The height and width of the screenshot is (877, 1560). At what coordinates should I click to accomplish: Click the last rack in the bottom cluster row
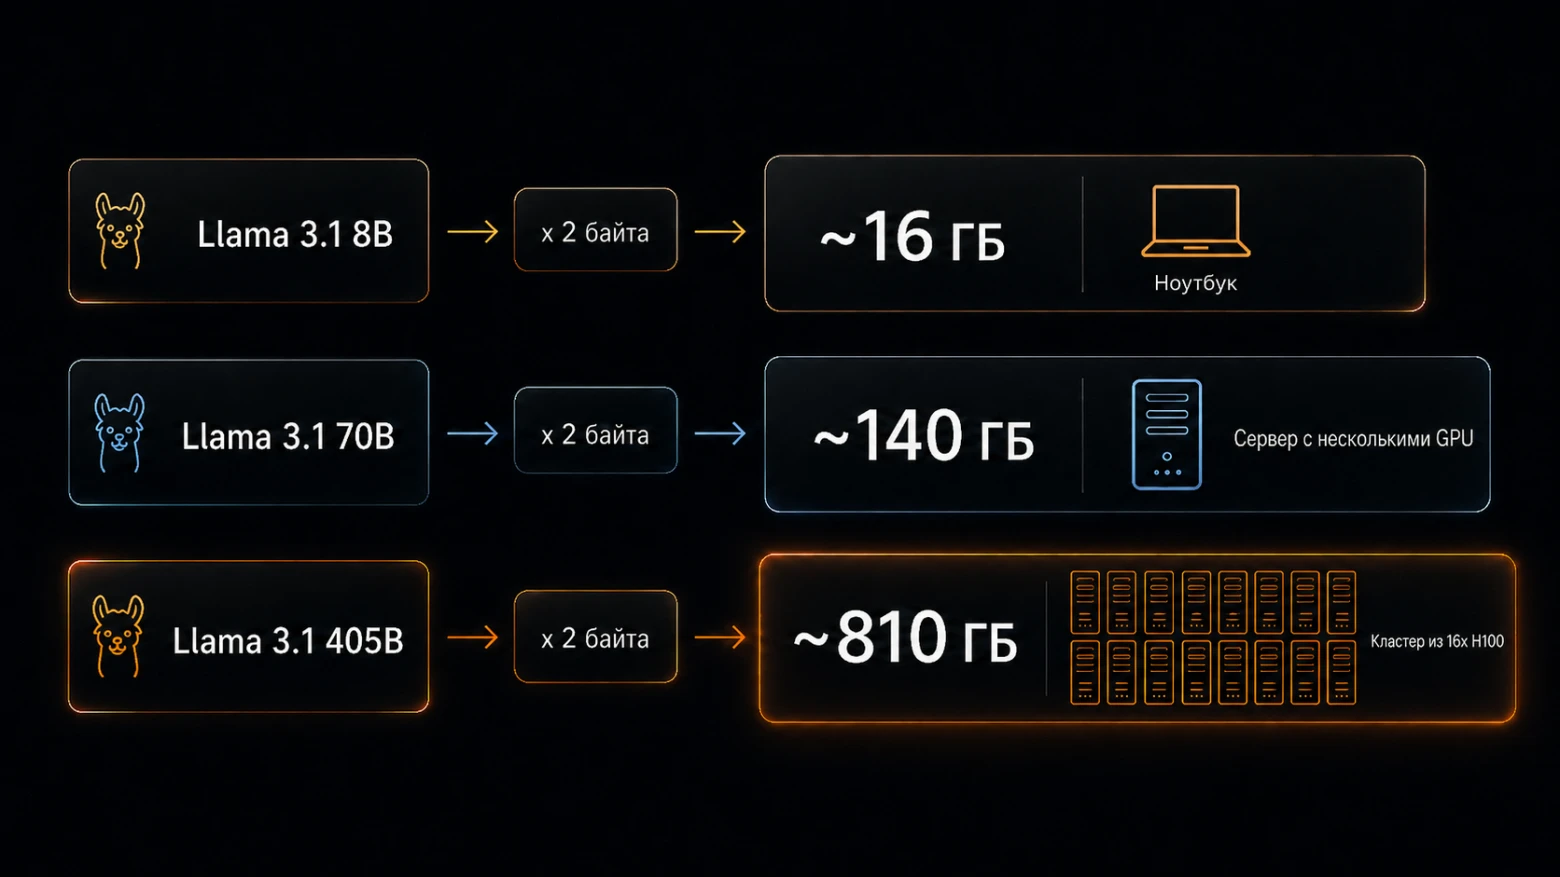1341,672
